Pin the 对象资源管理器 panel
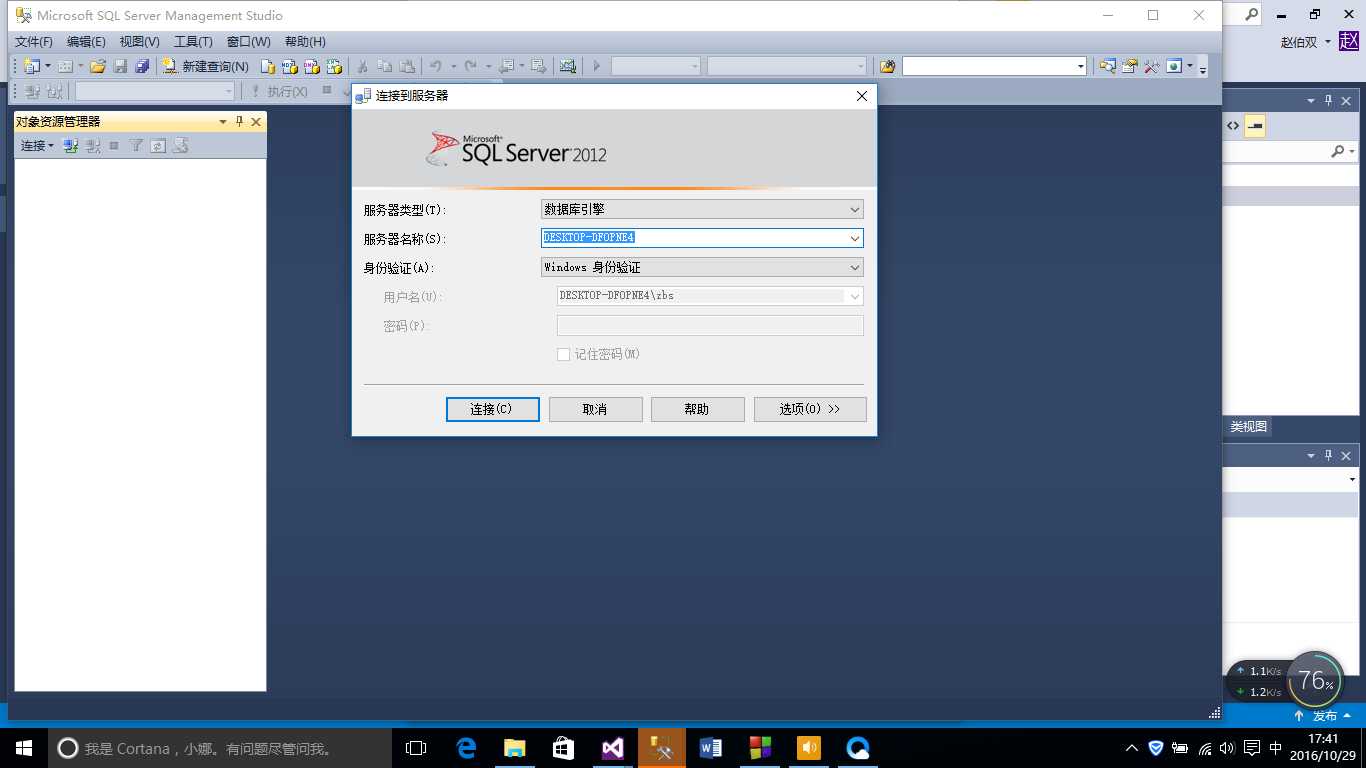The width and height of the screenshot is (1366, 768). point(239,121)
